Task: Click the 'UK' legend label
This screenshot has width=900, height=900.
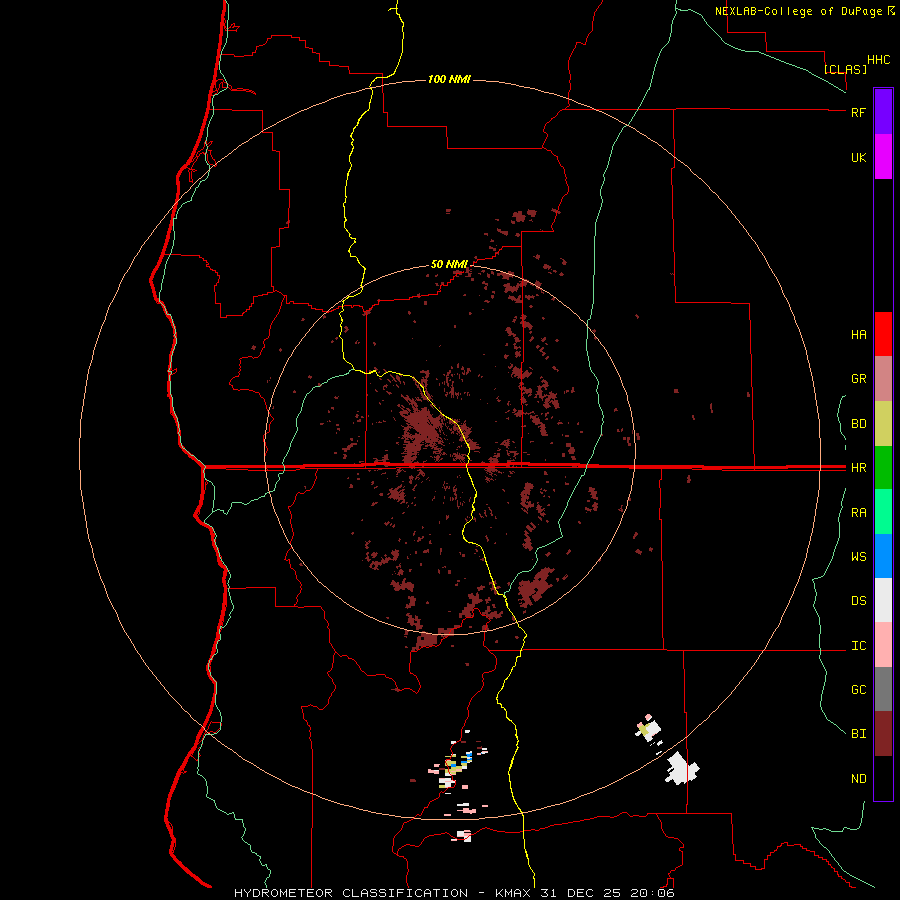Action: (858, 158)
